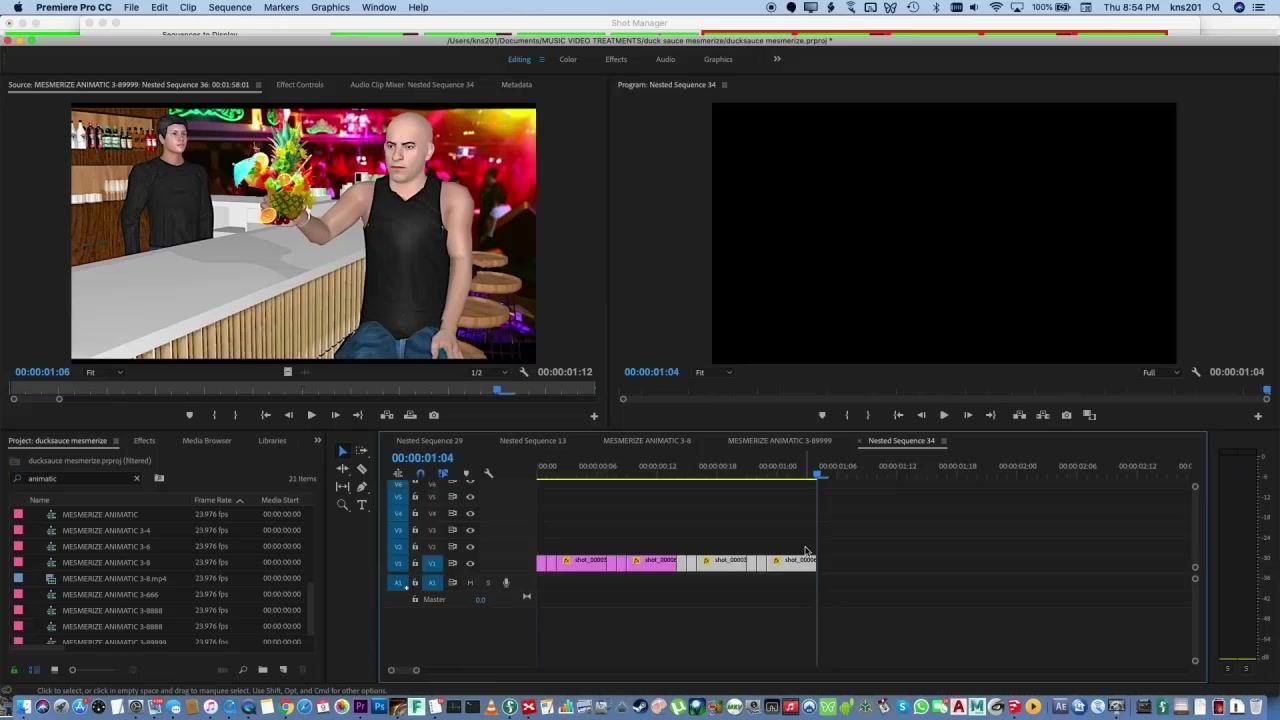Image resolution: width=1280 pixels, height=720 pixels.
Task: Expand Project panel tabs overflow chevron
Action: click(317, 440)
